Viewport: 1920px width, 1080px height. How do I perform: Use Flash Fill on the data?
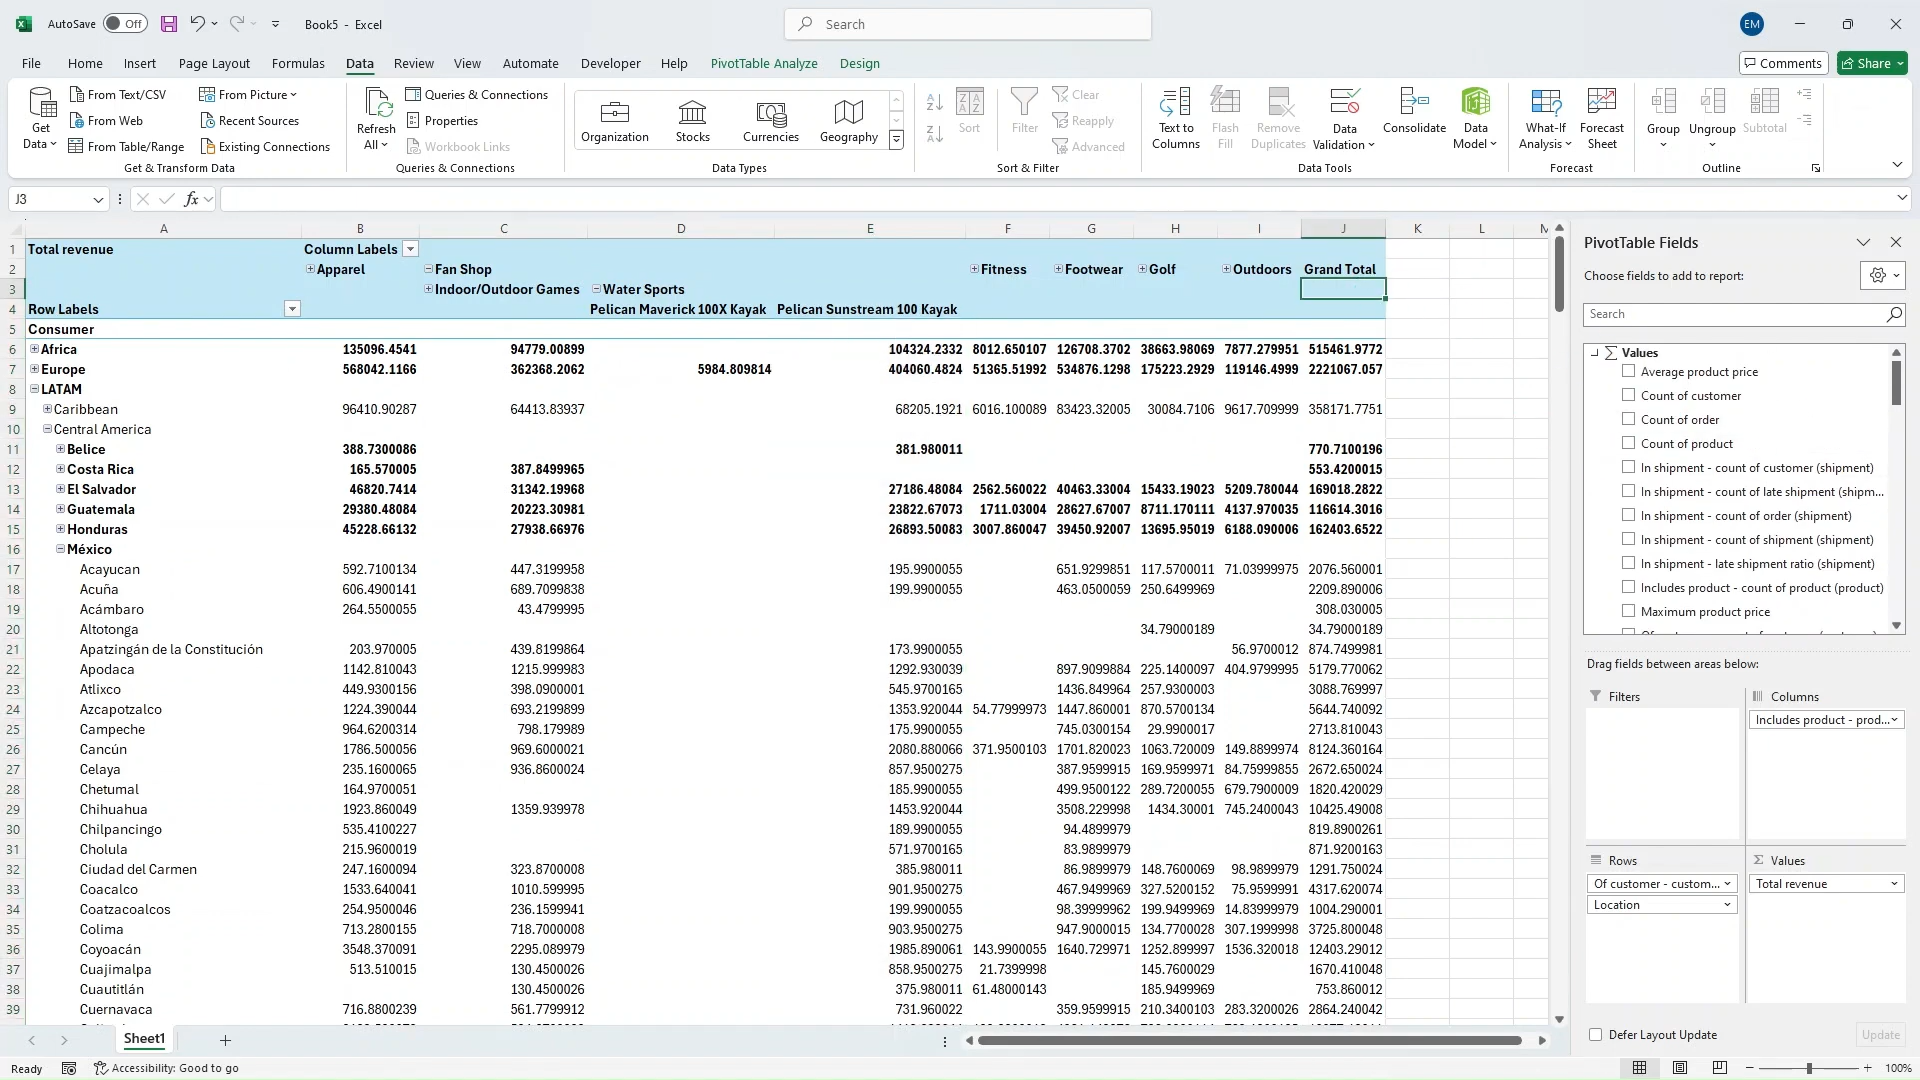[1225, 117]
